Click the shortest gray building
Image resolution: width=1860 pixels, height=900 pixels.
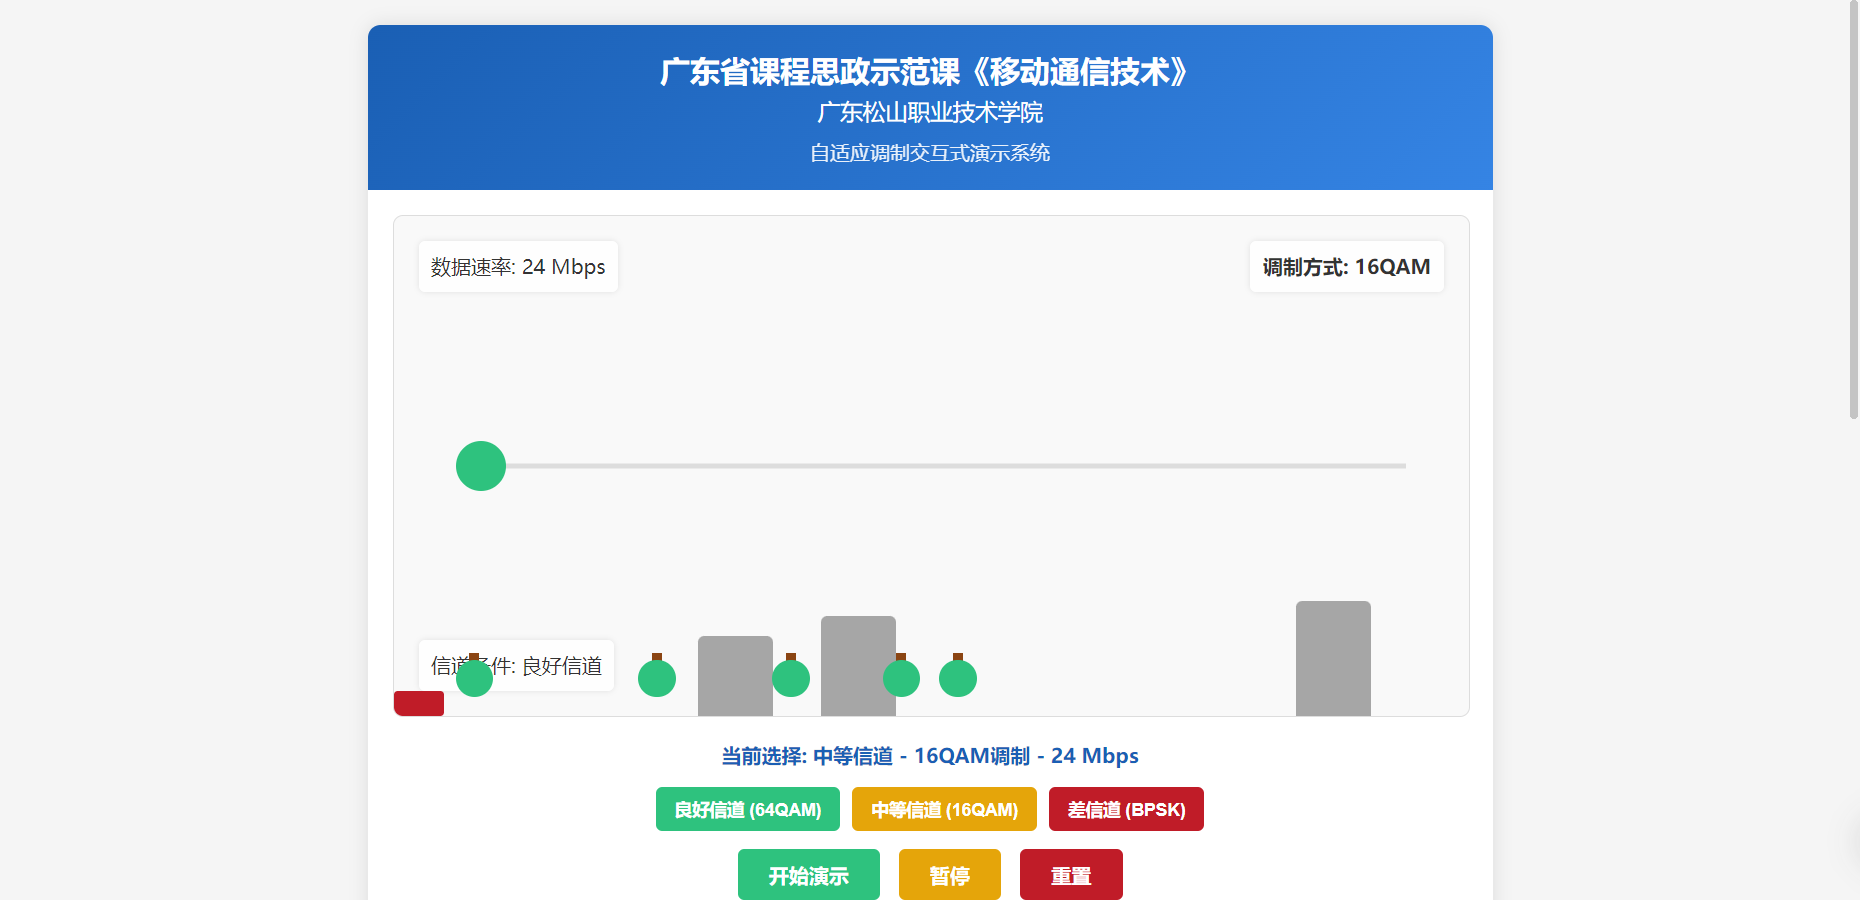735,675
